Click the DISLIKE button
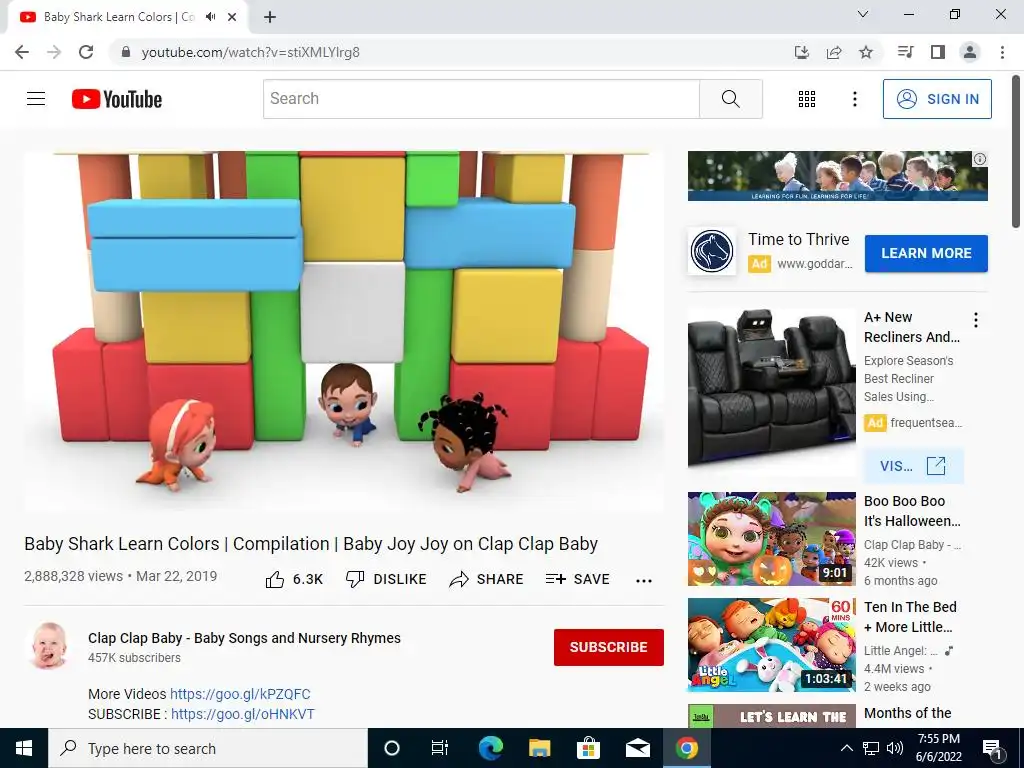The height and width of the screenshot is (768, 1024). [386, 579]
